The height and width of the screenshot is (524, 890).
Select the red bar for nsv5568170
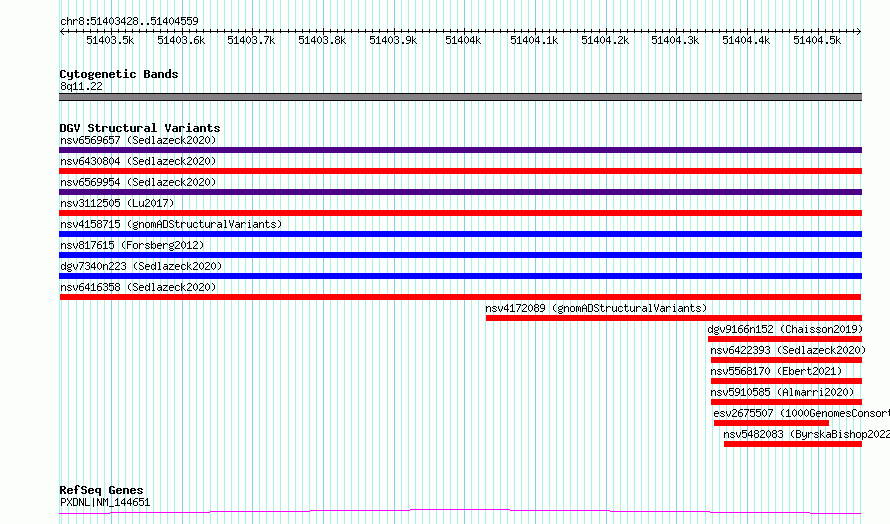[786, 381]
